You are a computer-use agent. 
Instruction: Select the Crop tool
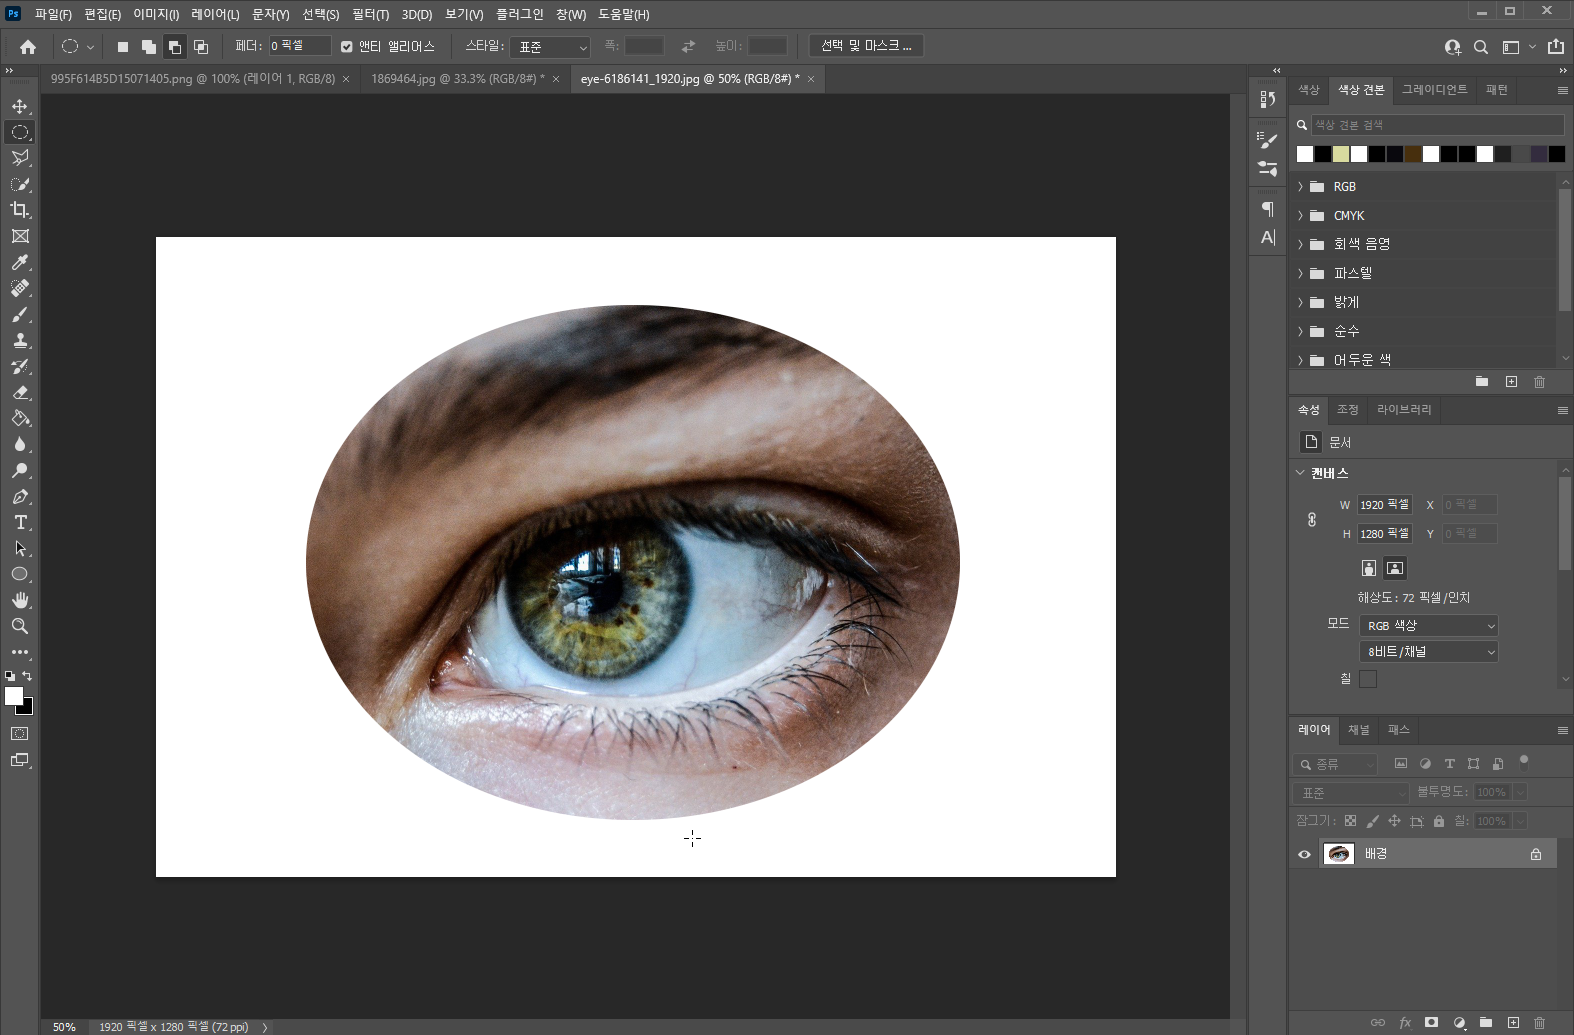[x=20, y=210]
